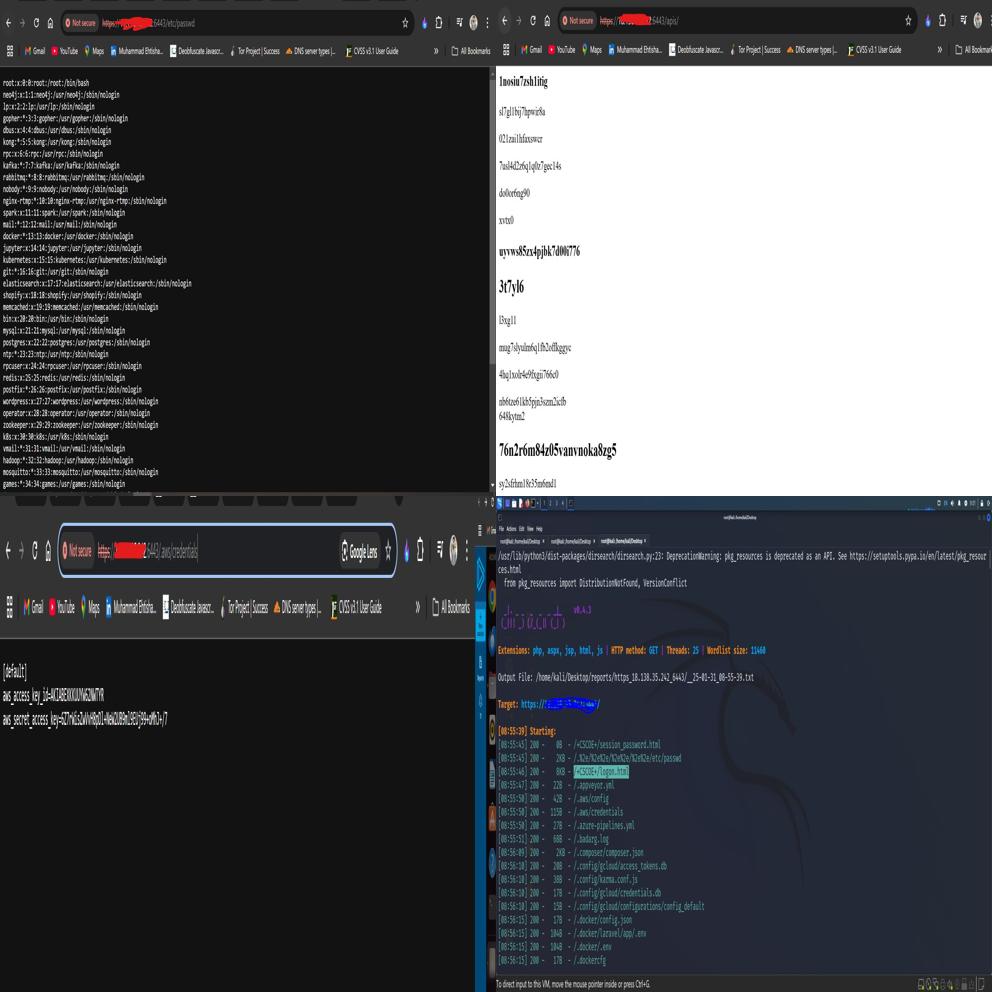Open Chrome kebab menu in /etc/passwd window
This screenshot has width=992, height=992.
[x=487, y=23]
